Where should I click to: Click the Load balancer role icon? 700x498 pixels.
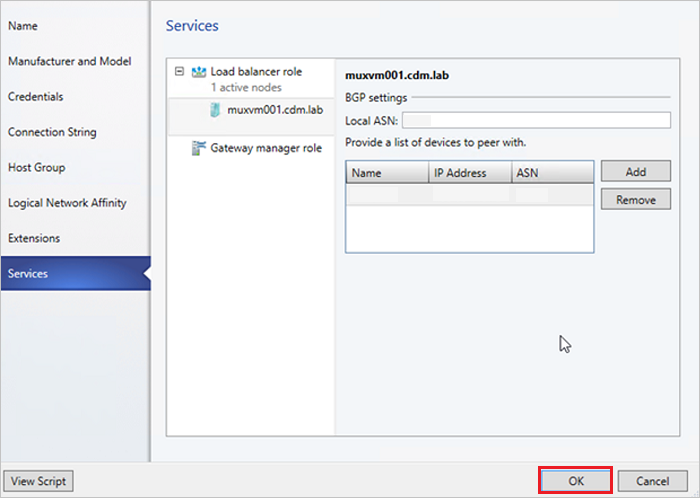199,71
